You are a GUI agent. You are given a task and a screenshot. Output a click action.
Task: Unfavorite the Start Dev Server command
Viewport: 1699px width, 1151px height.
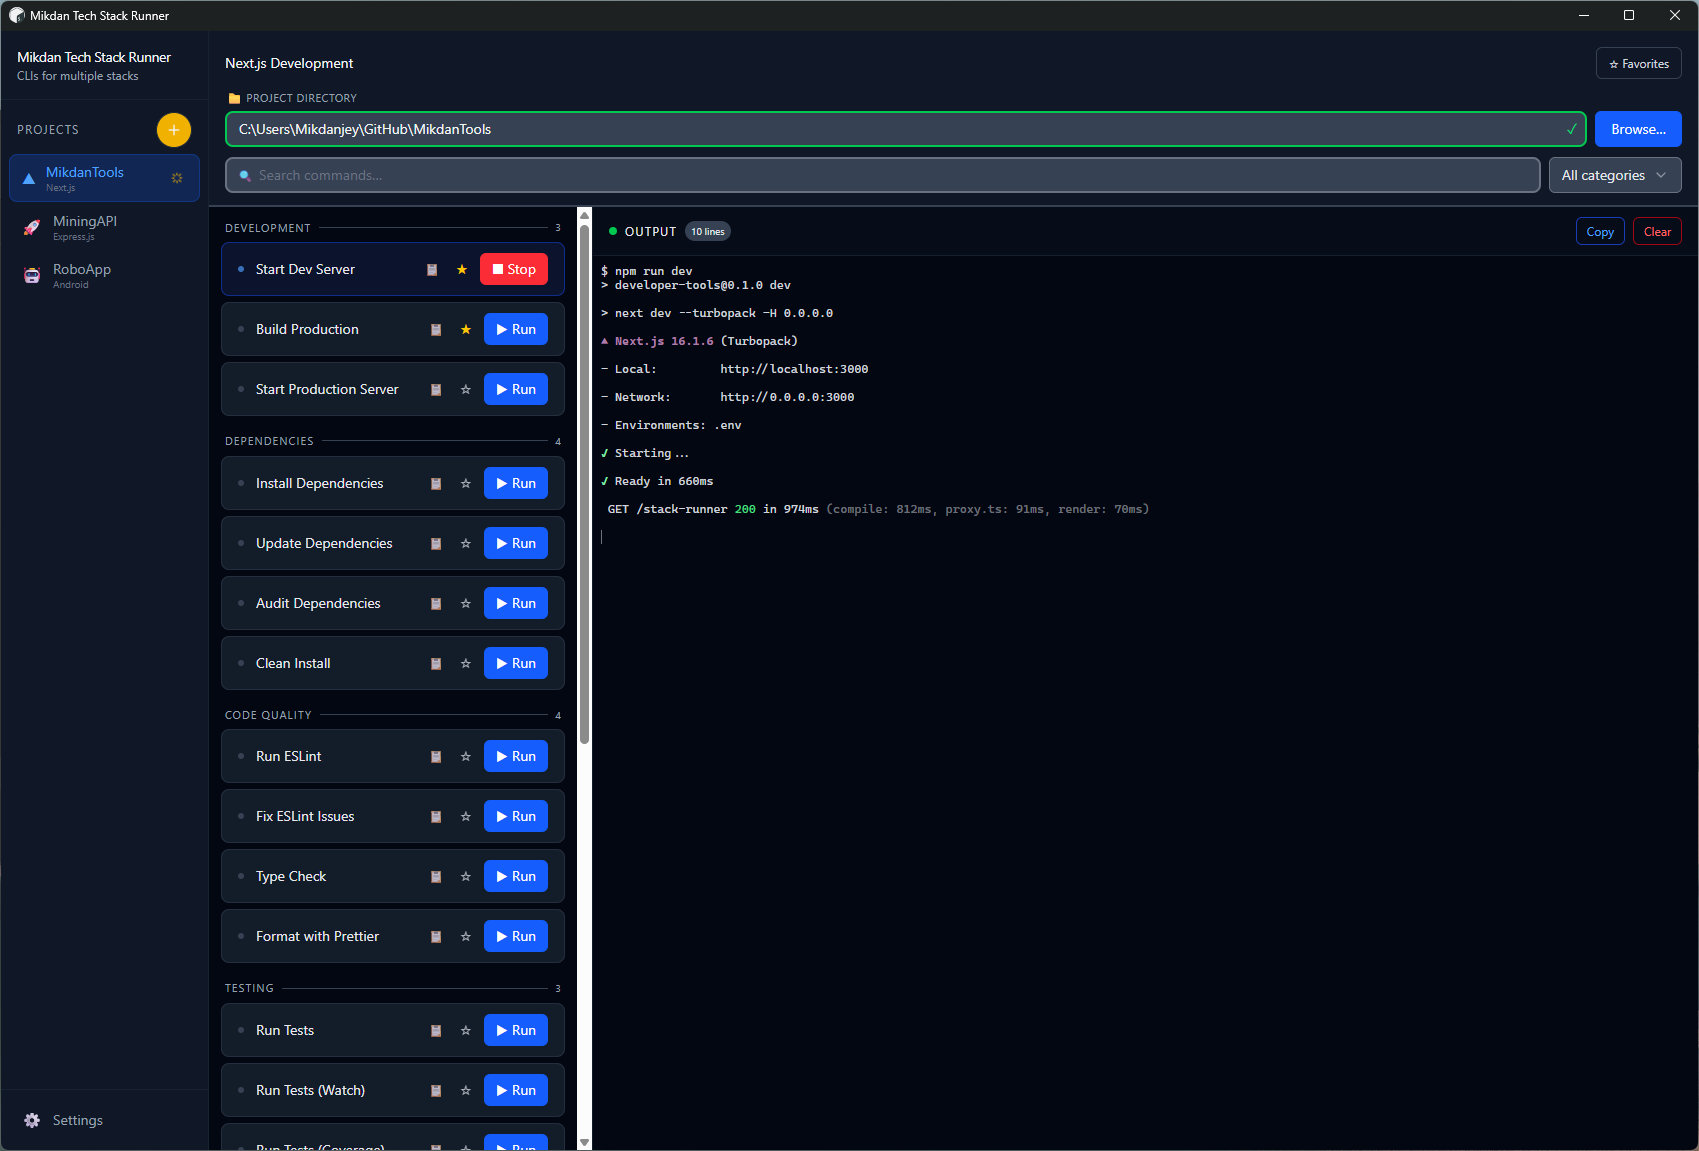462,270
